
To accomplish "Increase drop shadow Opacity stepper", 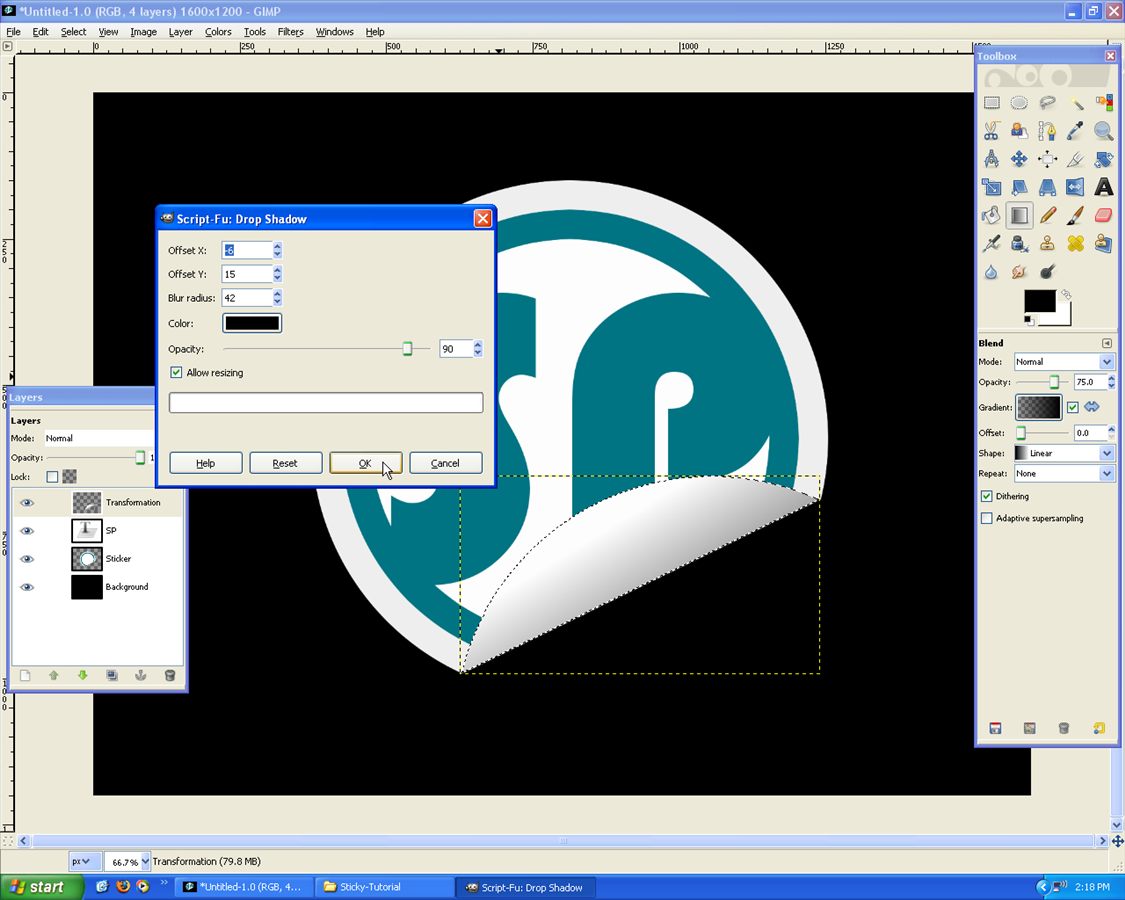I will tap(478, 344).
